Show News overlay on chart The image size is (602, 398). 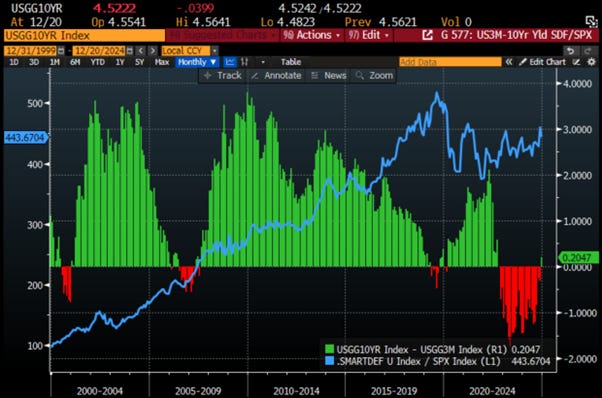coord(329,75)
